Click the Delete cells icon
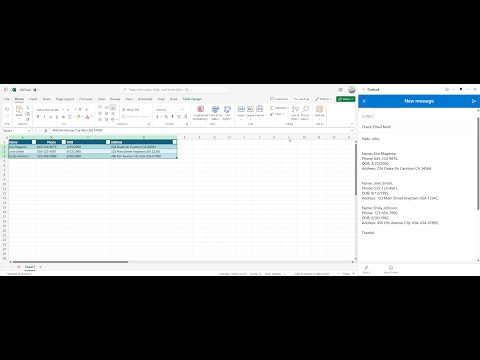 tap(250, 109)
